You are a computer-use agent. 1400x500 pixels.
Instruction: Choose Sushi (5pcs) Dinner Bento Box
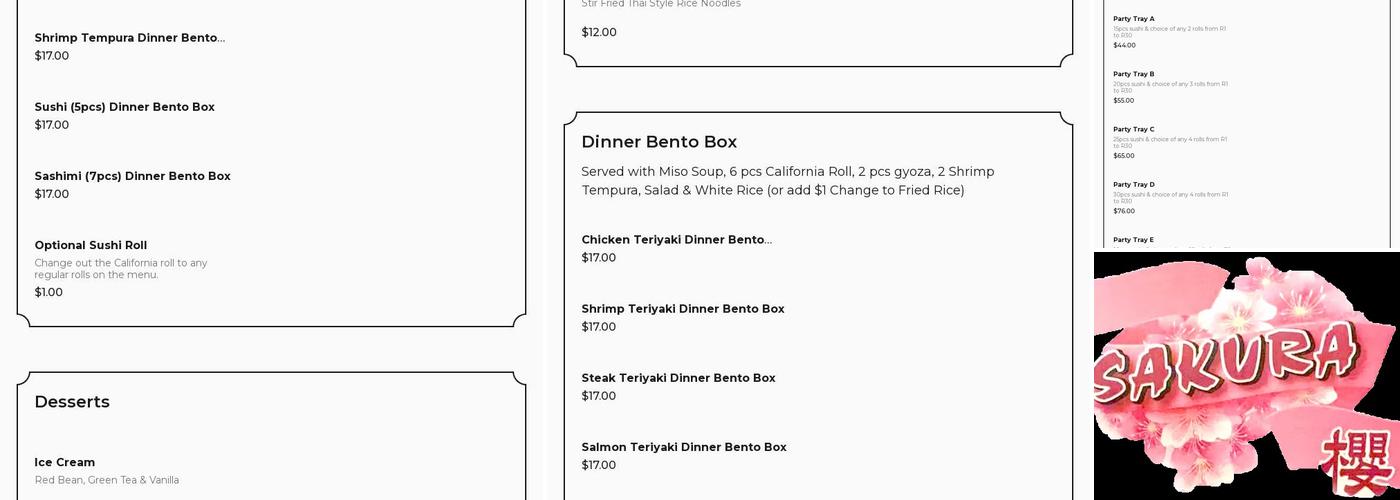point(124,107)
